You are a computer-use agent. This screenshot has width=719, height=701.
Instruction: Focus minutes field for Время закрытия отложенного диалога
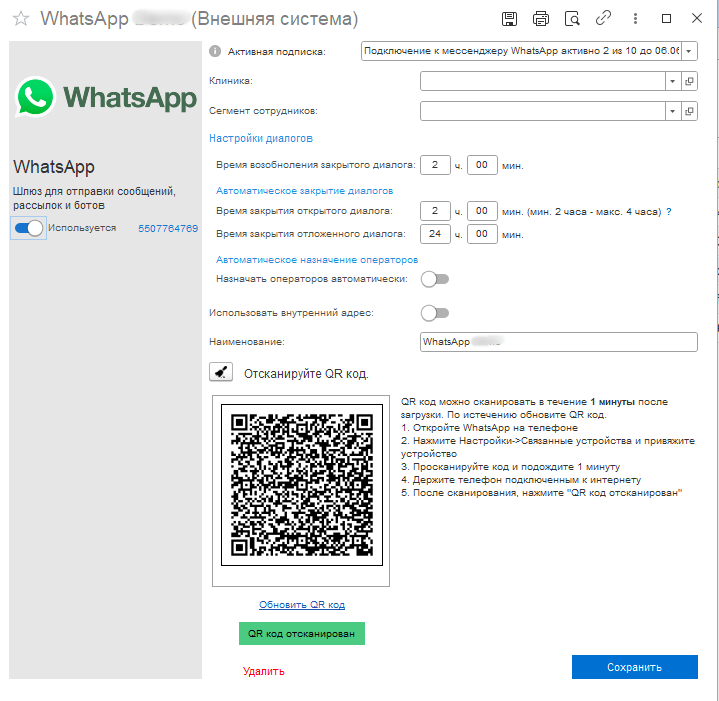coord(482,234)
